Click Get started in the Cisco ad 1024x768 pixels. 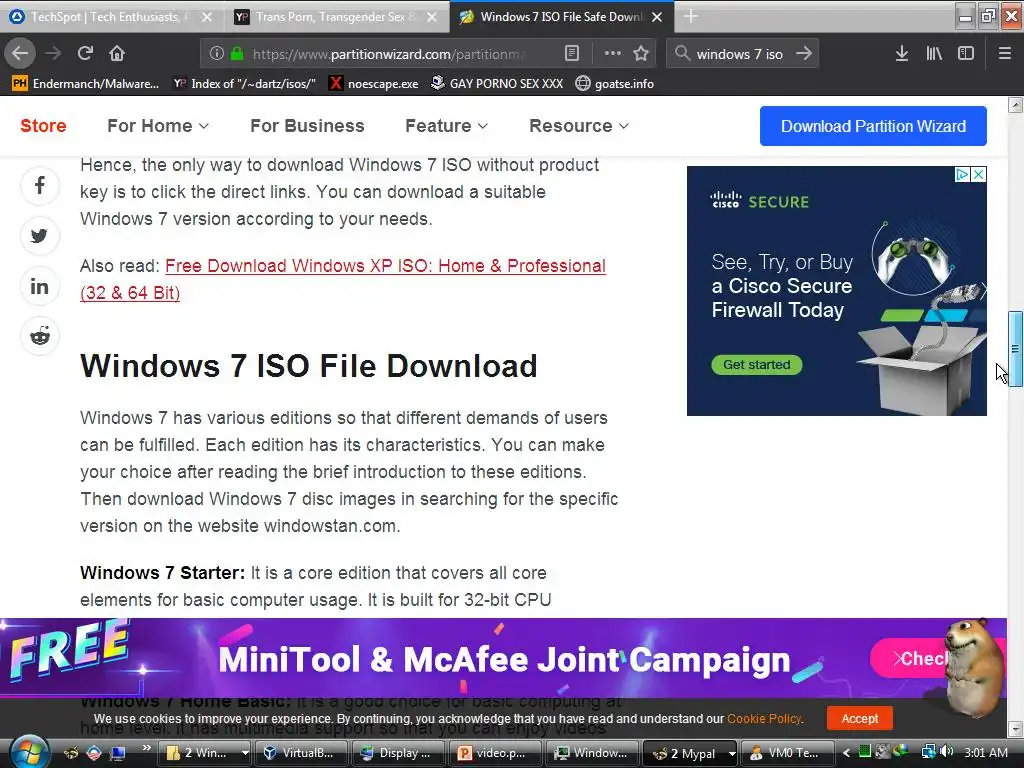[757, 364]
